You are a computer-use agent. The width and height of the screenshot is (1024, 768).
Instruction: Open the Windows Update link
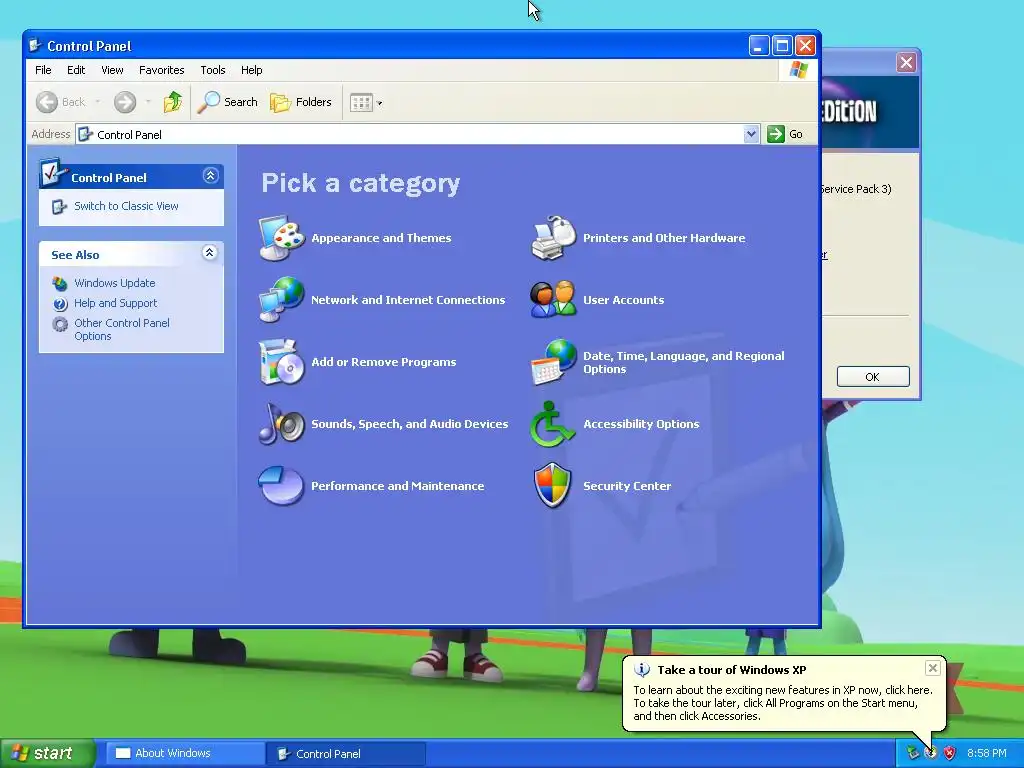(x=114, y=283)
